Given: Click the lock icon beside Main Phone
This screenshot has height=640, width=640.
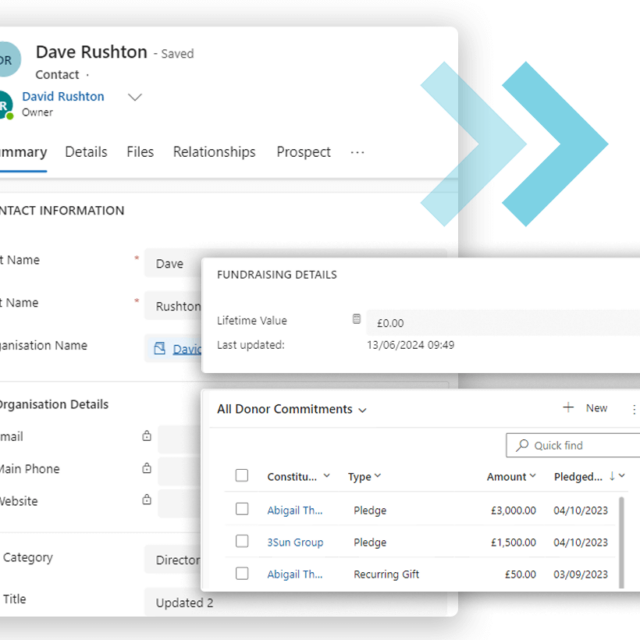Looking at the screenshot, I should [147, 468].
